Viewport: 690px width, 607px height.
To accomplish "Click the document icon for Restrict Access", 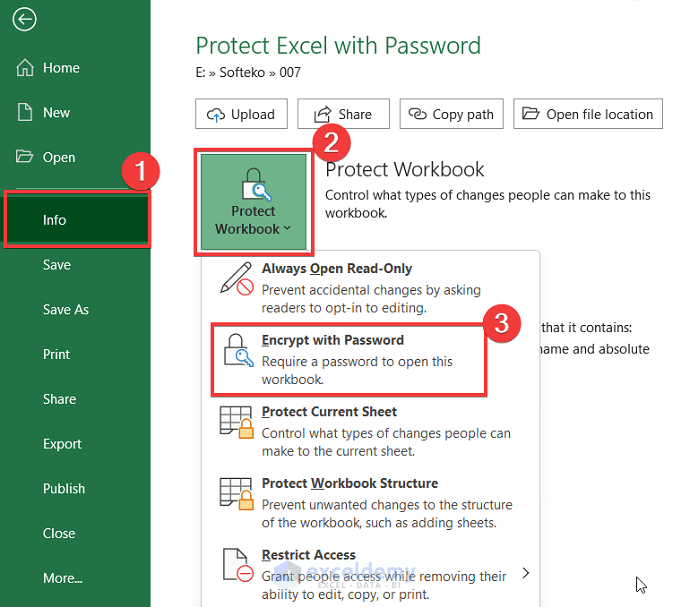I will point(238,565).
